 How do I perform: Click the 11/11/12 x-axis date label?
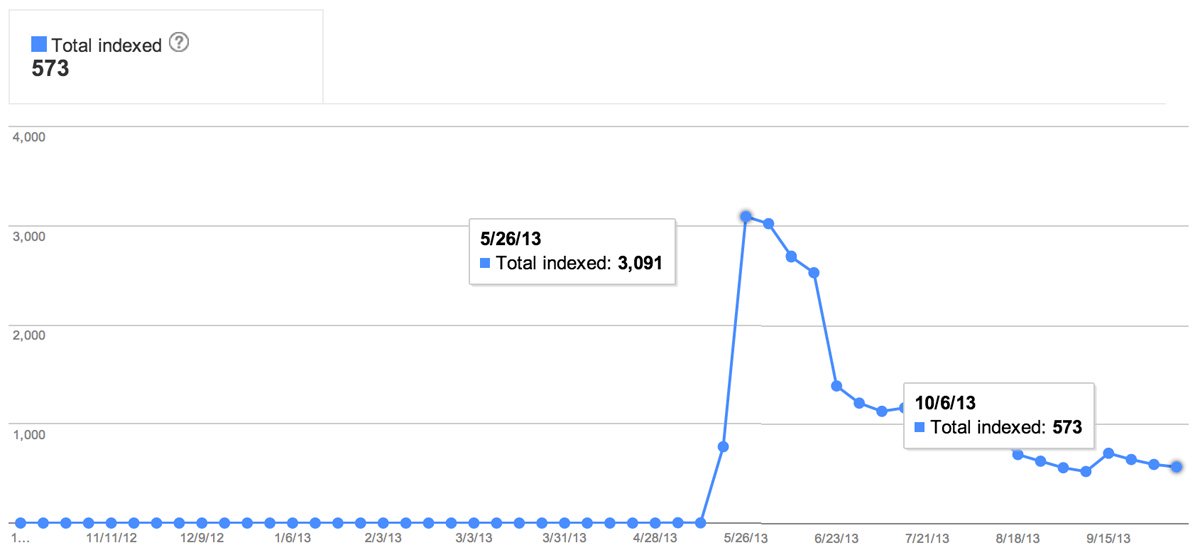point(110,538)
